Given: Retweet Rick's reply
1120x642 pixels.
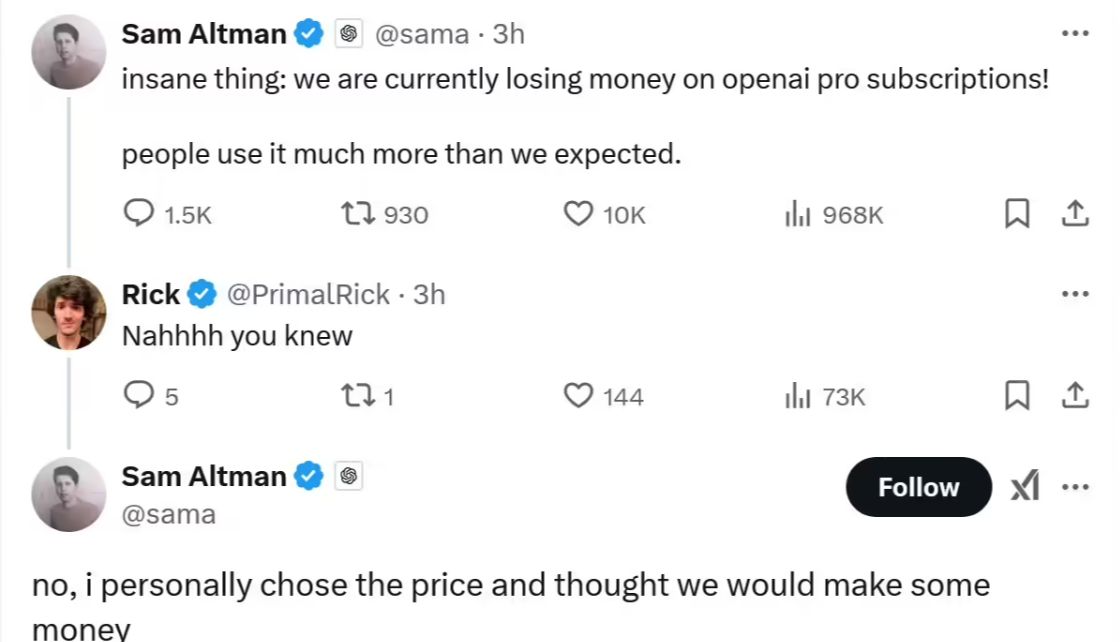Looking at the screenshot, I should pyautogui.click(x=355, y=396).
